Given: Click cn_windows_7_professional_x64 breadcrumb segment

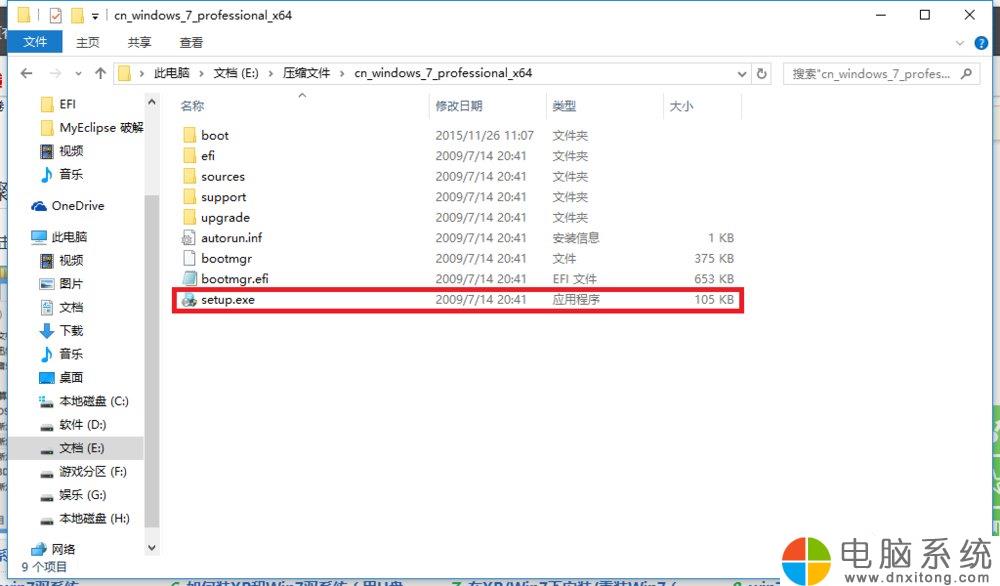Looking at the screenshot, I should [x=443, y=73].
